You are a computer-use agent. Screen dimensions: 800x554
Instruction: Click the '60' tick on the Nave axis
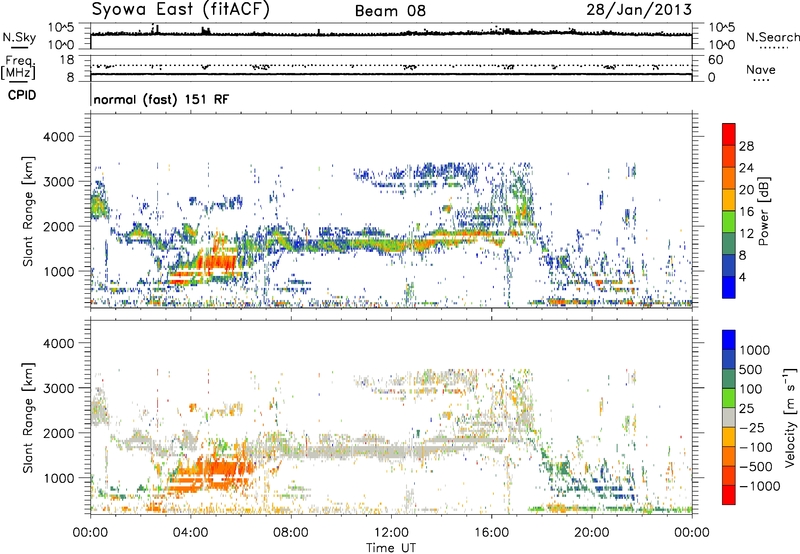coord(715,60)
